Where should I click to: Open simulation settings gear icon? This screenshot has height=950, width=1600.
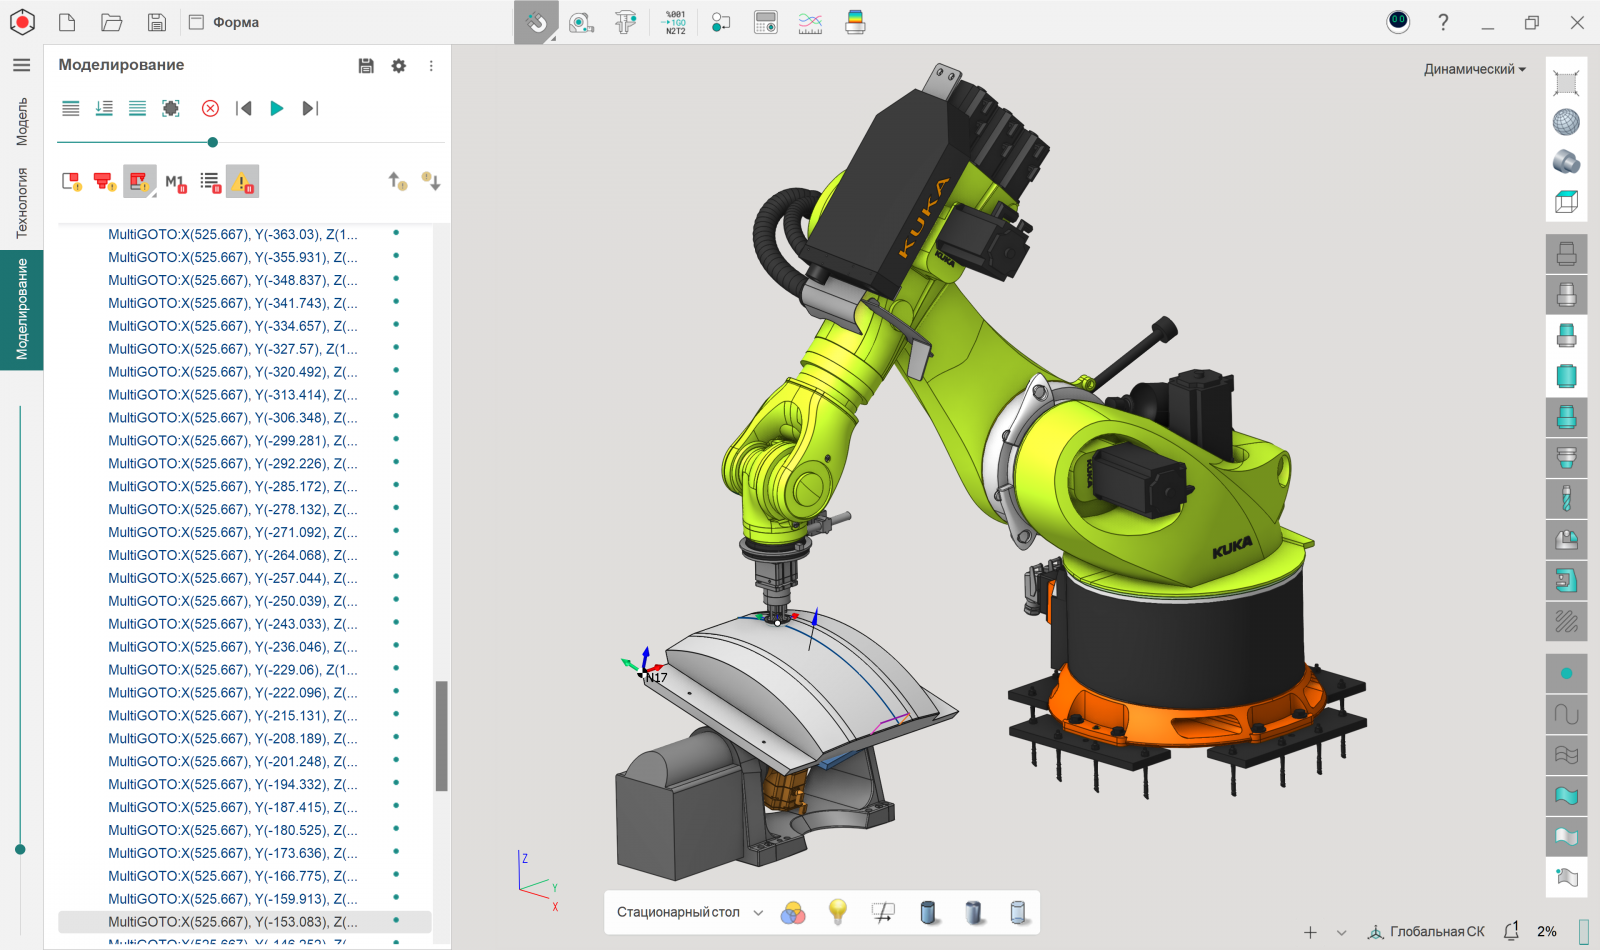click(x=398, y=66)
